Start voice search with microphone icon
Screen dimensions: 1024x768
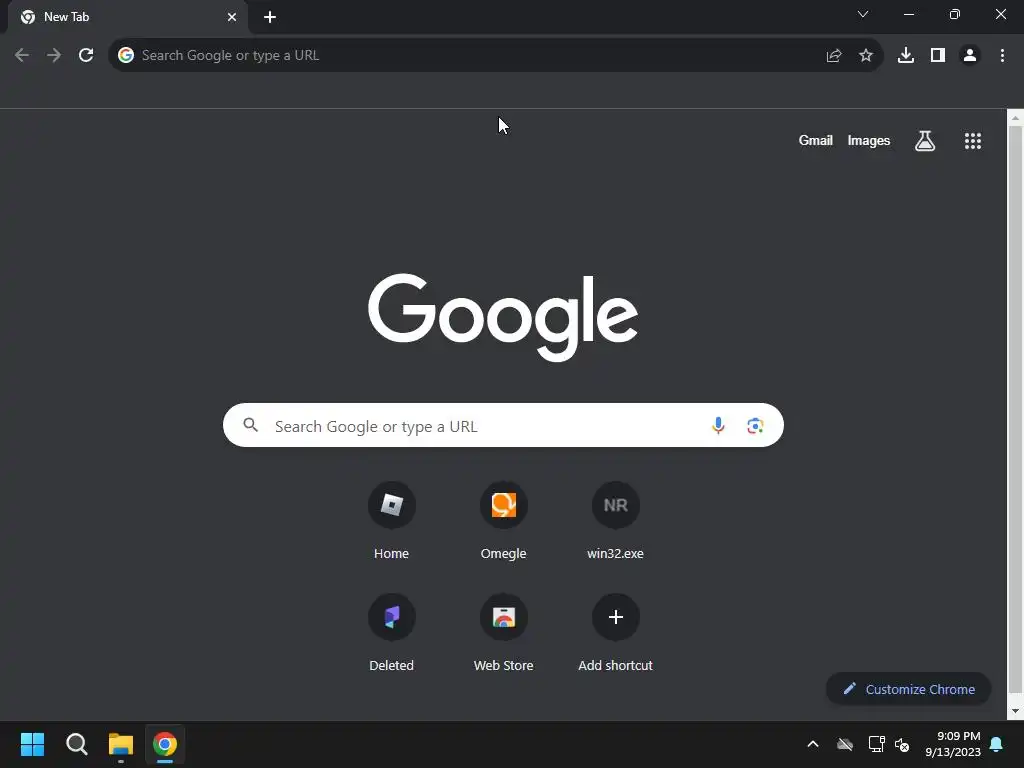pos(718,426)
